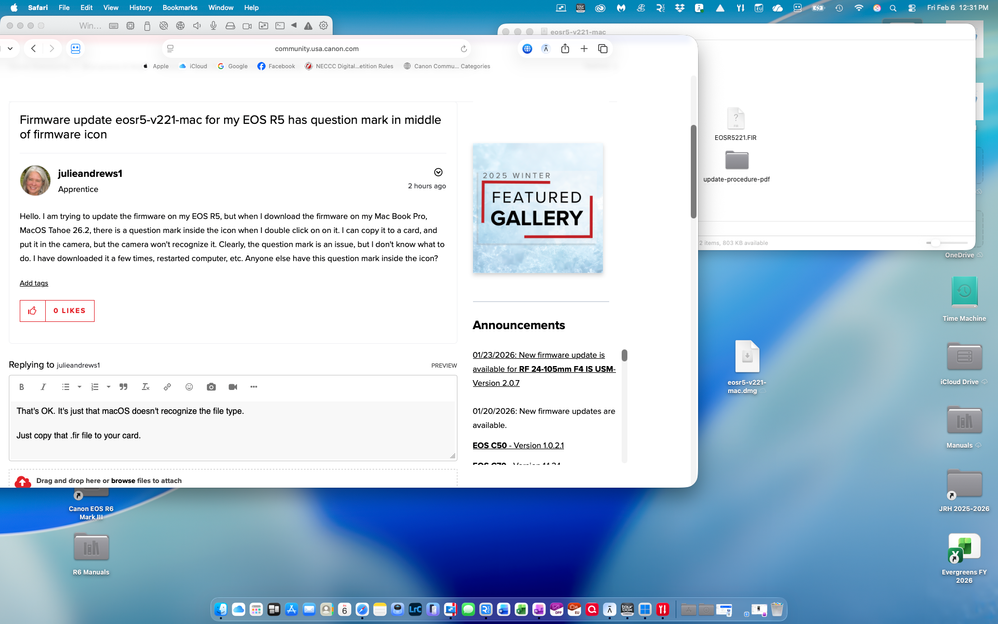Insert photos using the camera icon
Viewport: 998px width, 624px height.
[x=211, y=387]
